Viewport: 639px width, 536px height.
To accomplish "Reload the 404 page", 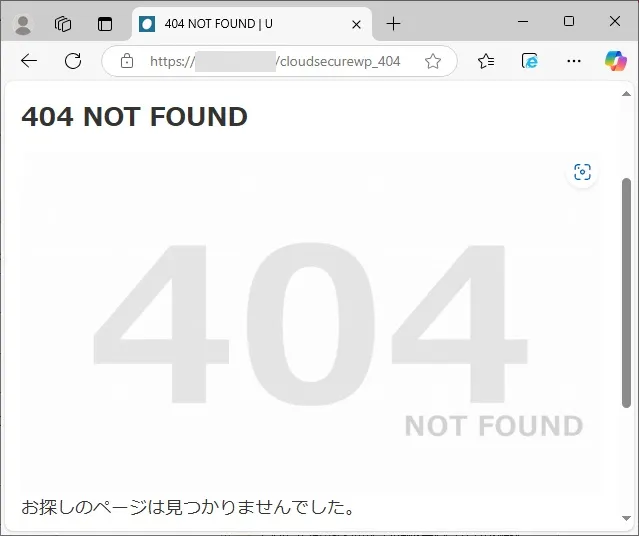I will pos(73,61).
